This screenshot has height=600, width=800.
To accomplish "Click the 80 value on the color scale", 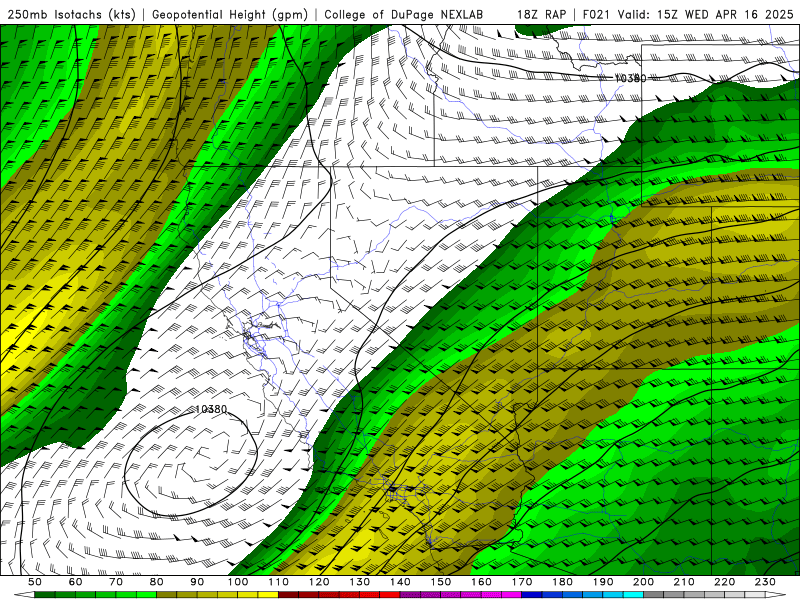I will pyautogui.click(x=157, y=582).
